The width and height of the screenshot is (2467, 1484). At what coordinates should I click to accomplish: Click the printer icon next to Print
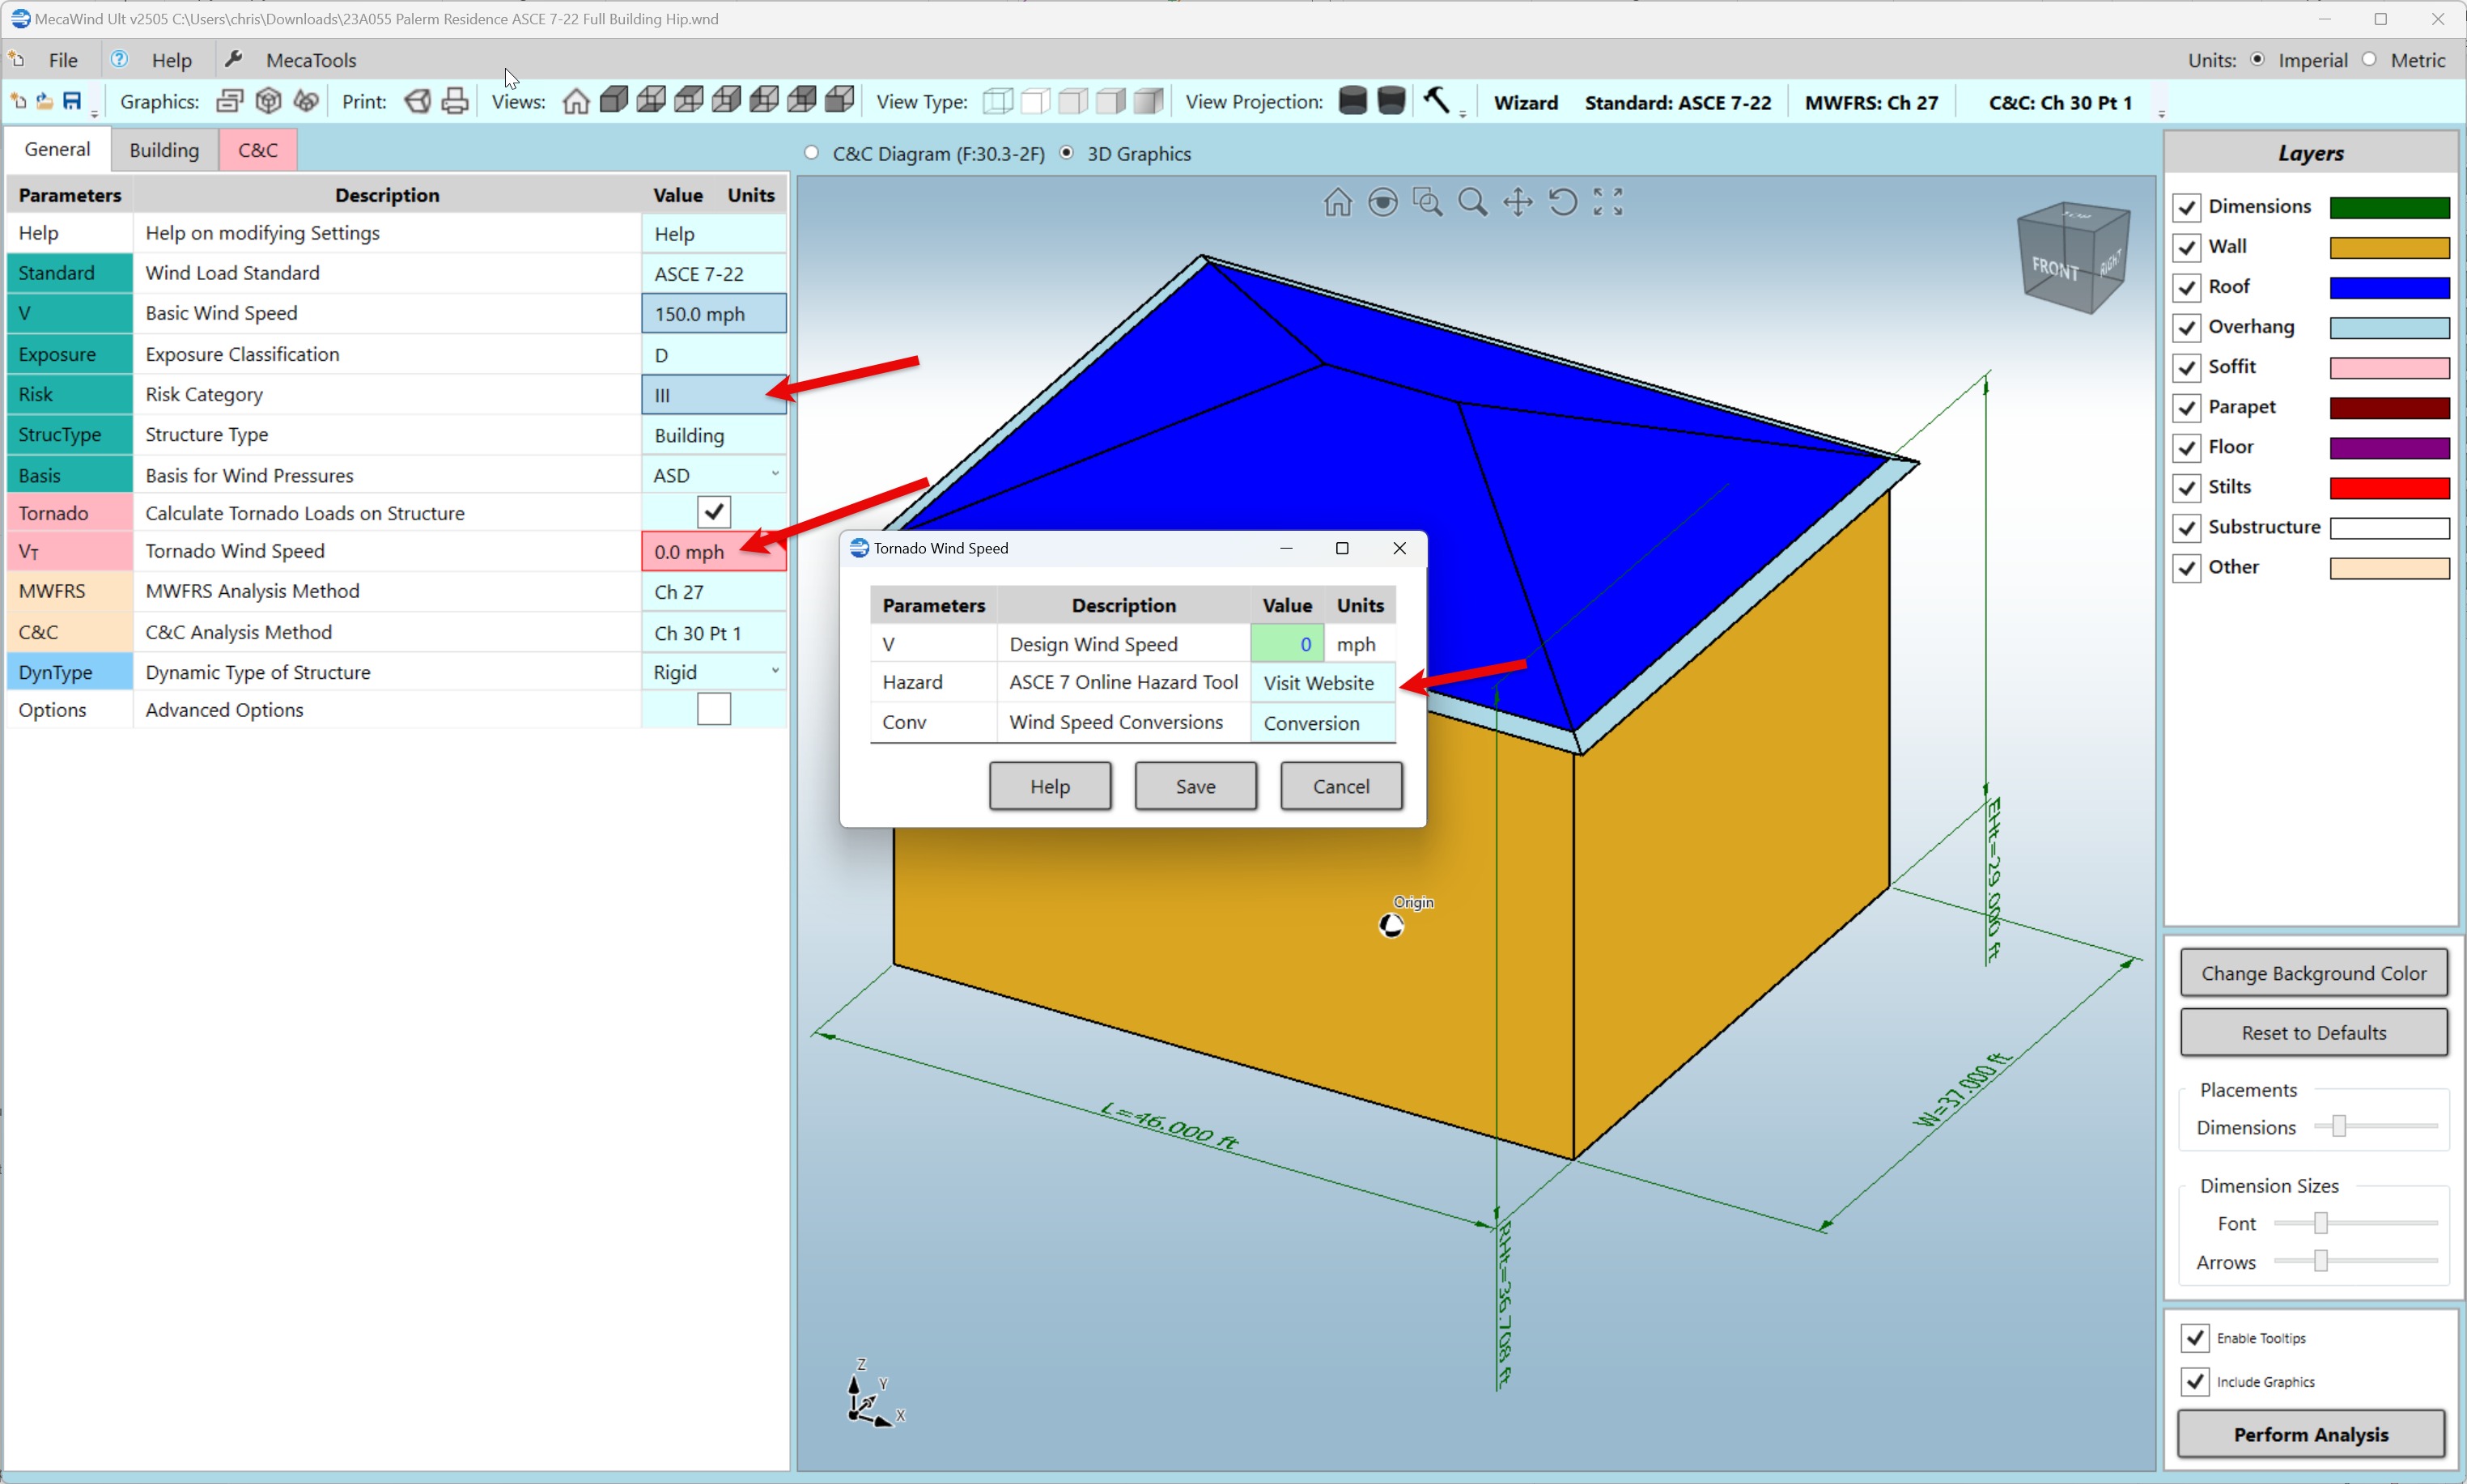click(x=455, y=101)
